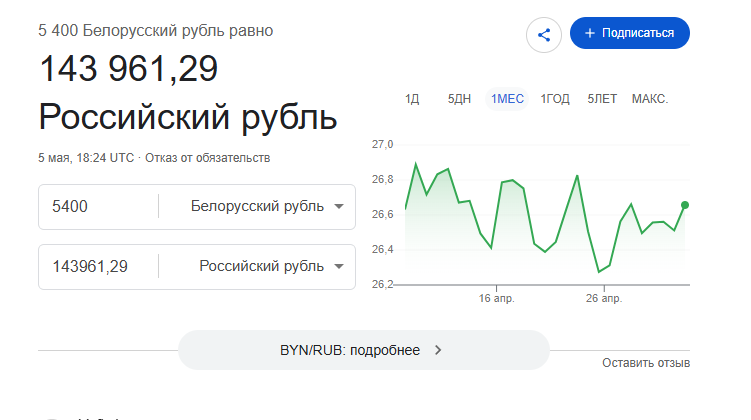The width and height of the screenshot is (751, 420).
Task: Select Белорусский рубль currency selector text
Action: 257,206
